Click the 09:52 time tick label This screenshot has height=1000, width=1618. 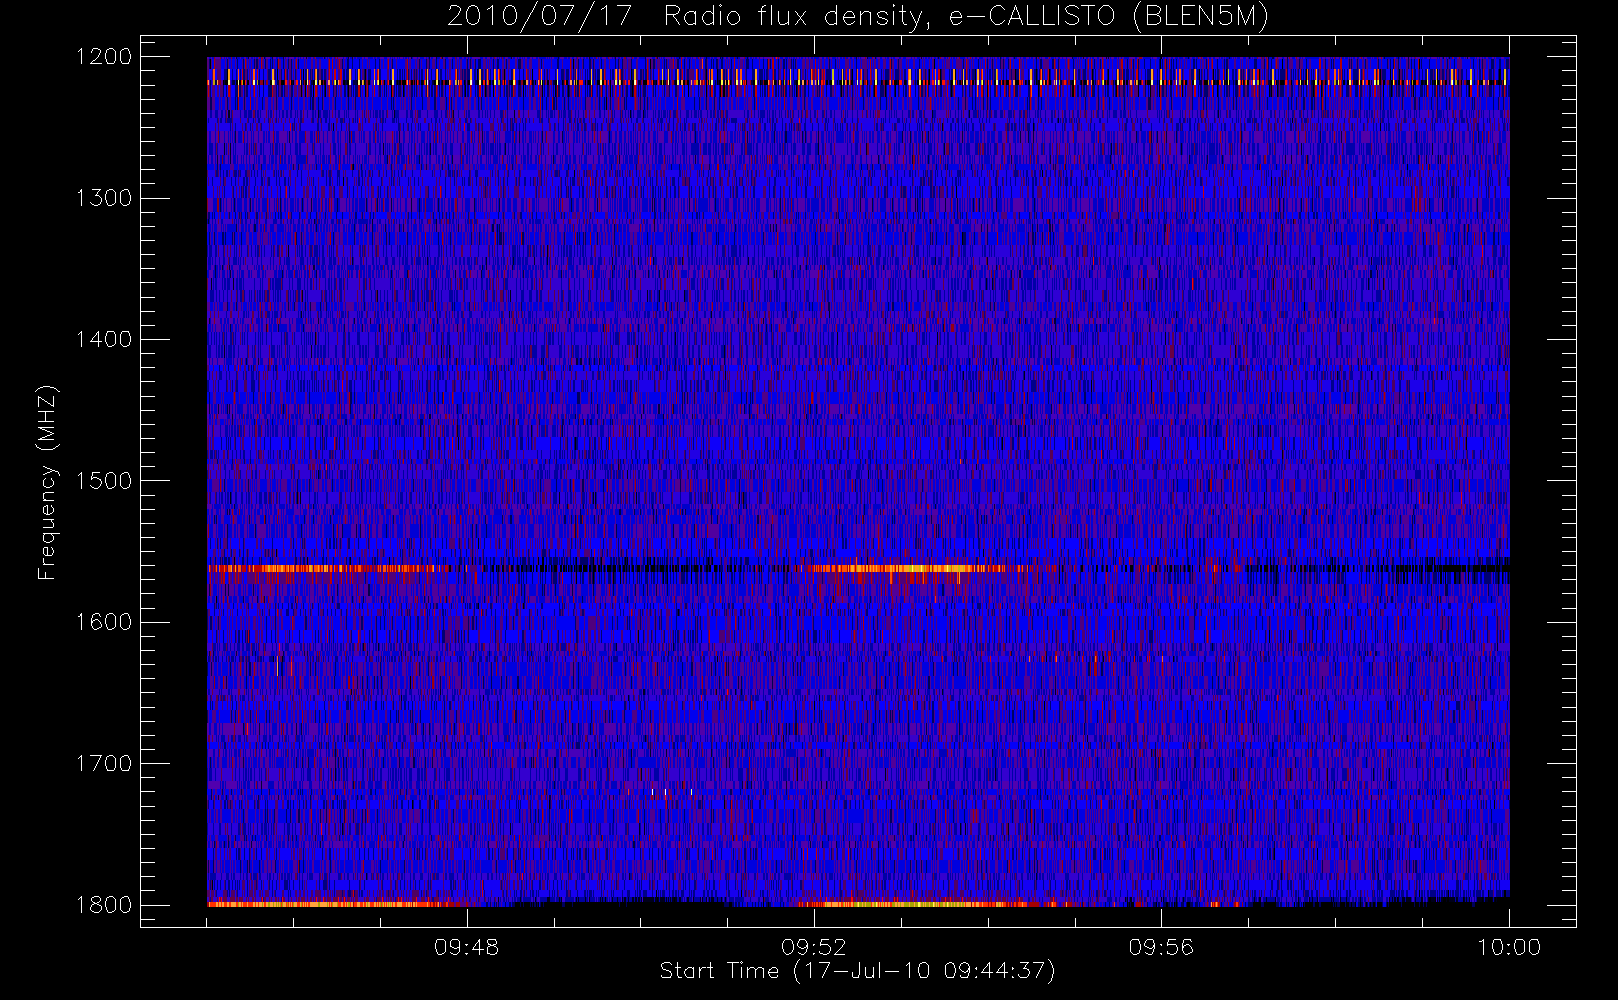click(x=814, y=947)
